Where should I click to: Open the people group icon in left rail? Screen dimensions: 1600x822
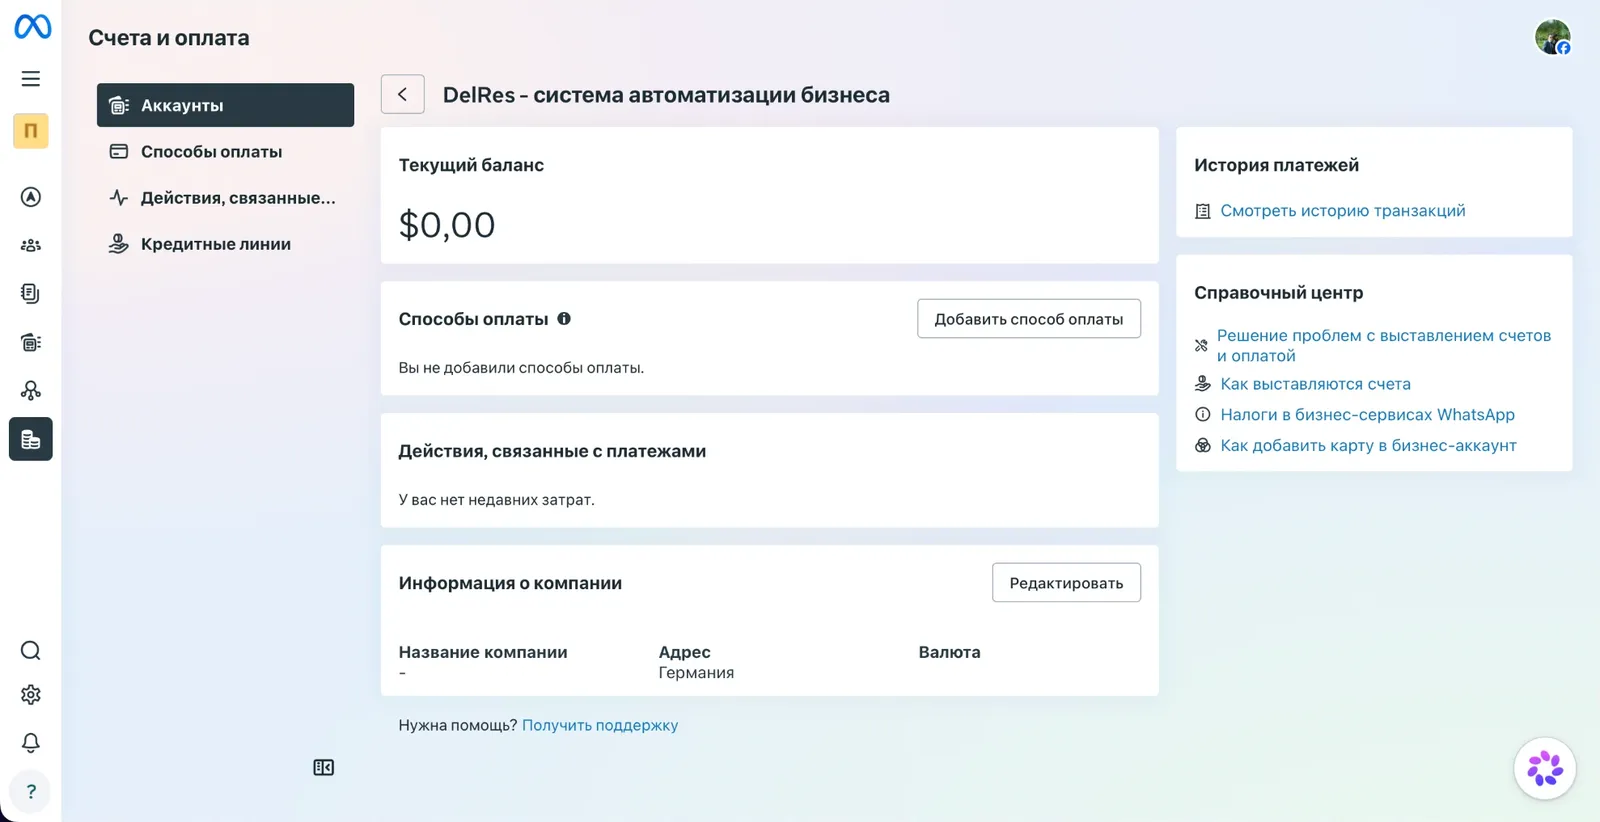pyautogui.click(x=31, y=245)
